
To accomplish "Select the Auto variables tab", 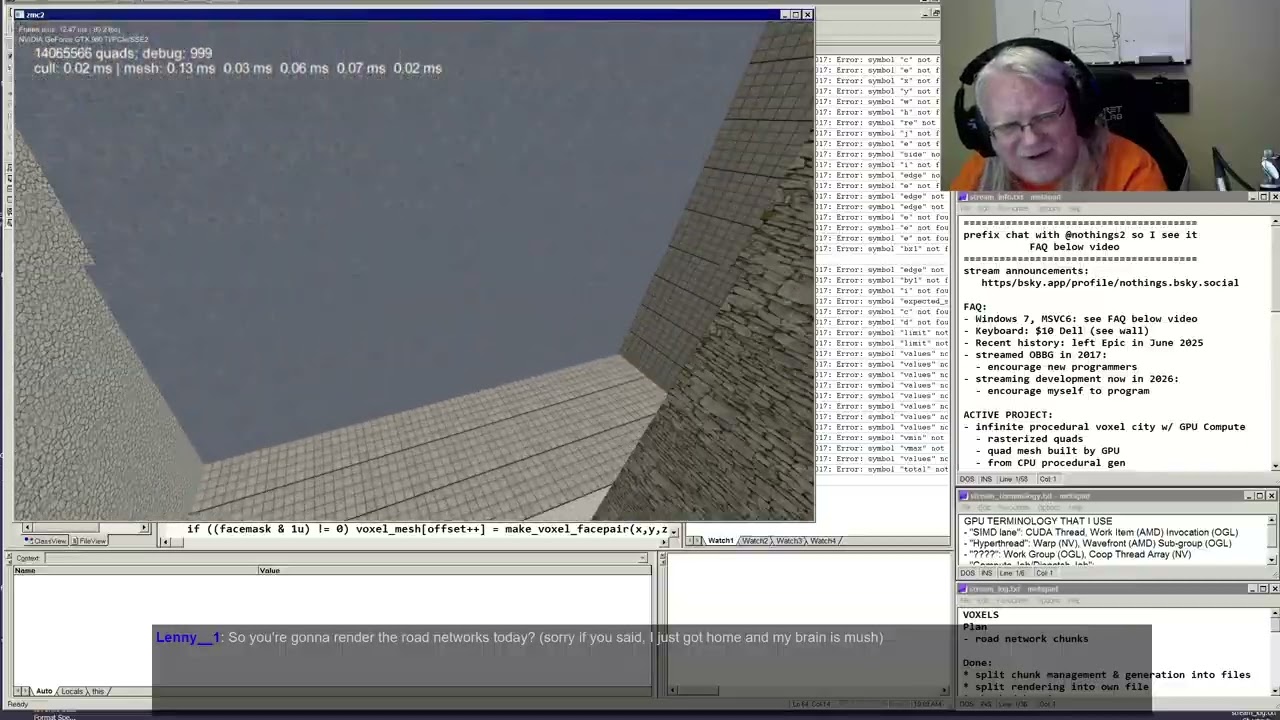I will point(43,691).
